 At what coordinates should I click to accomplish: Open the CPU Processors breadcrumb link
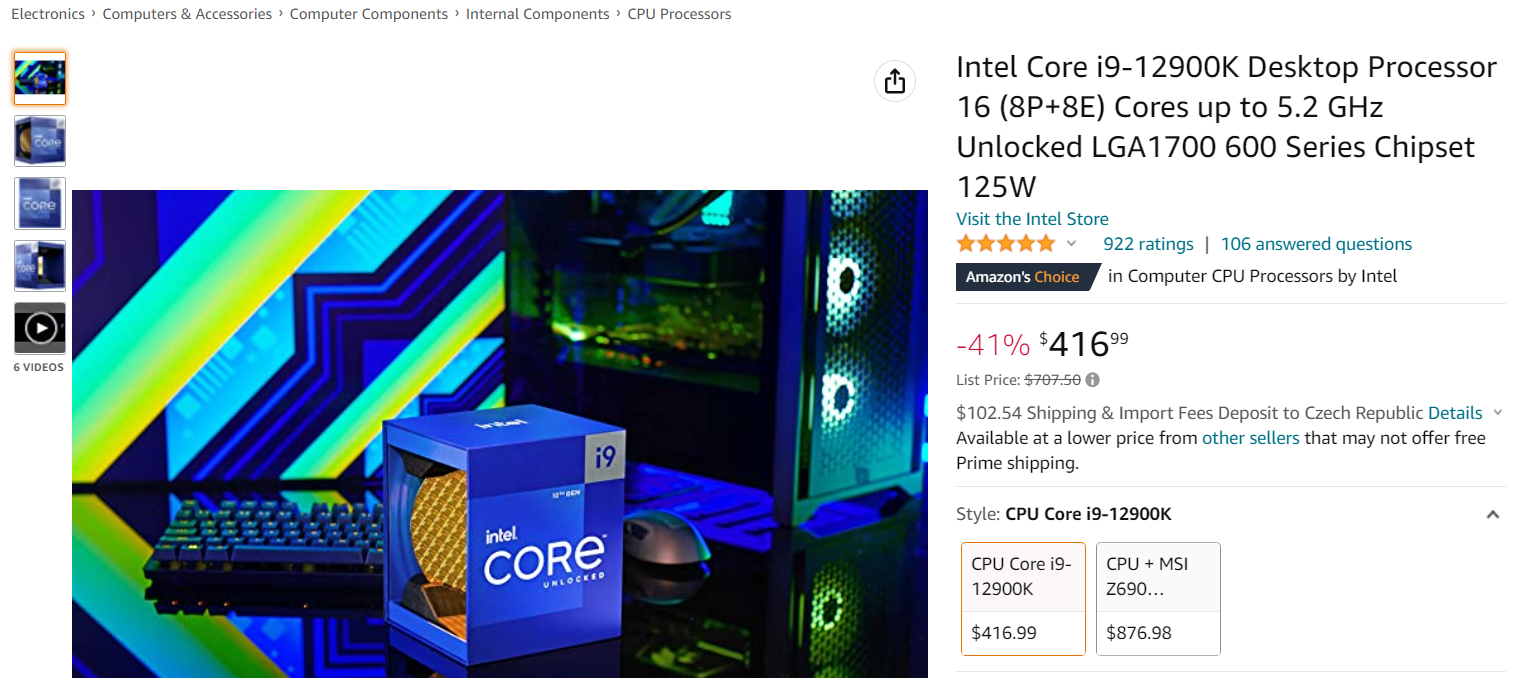(x=679, y=14)
